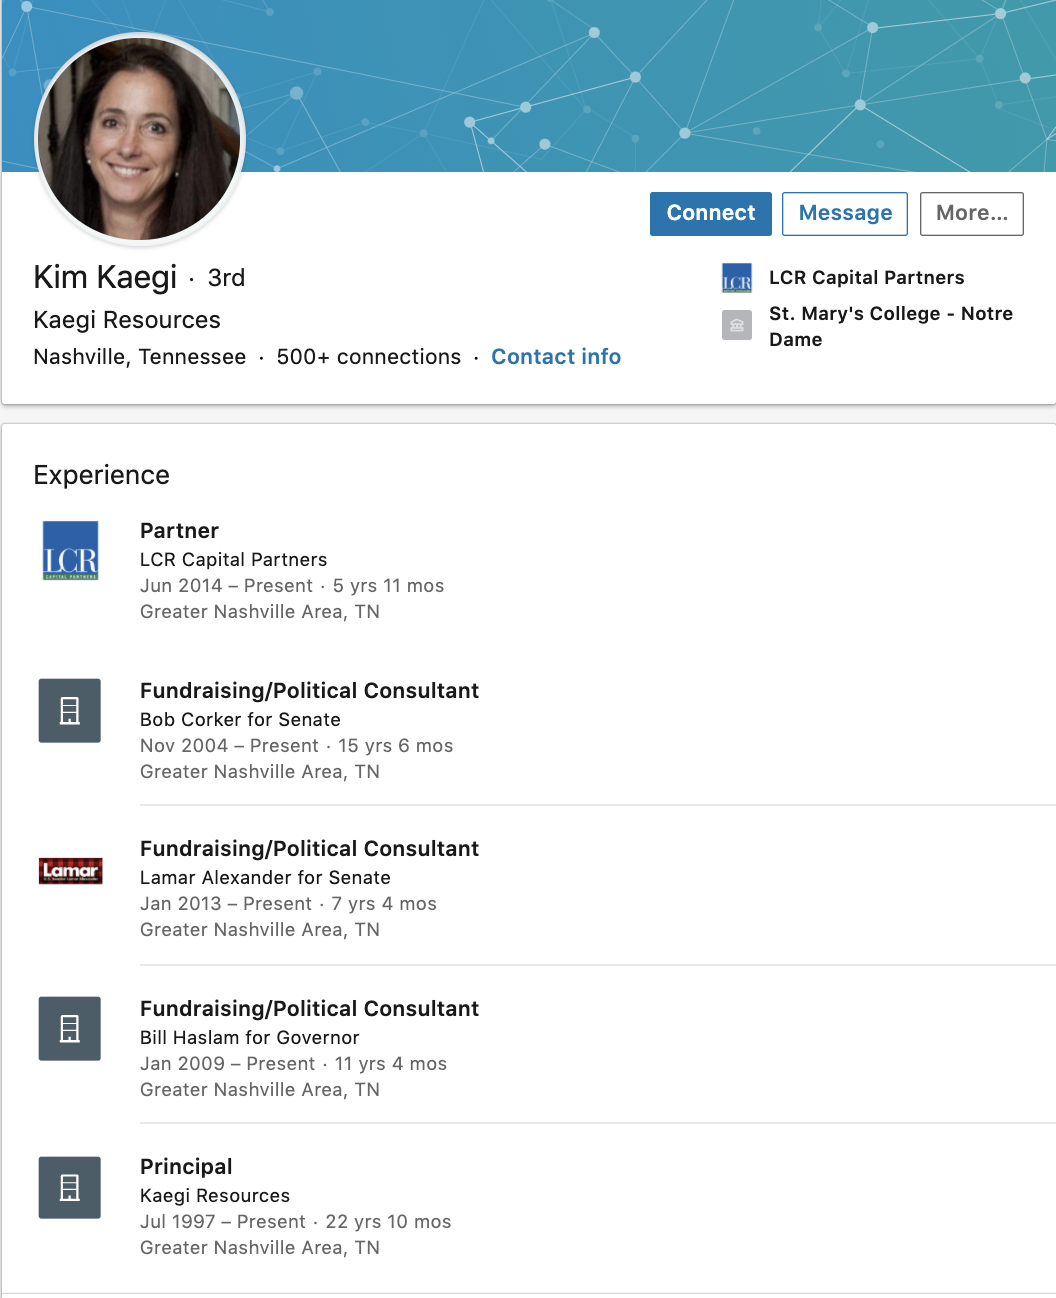This screenshot has height=1298, width=1056.
Task: Click the Lamar Alexander campaign logo
Action: [70, 871]
